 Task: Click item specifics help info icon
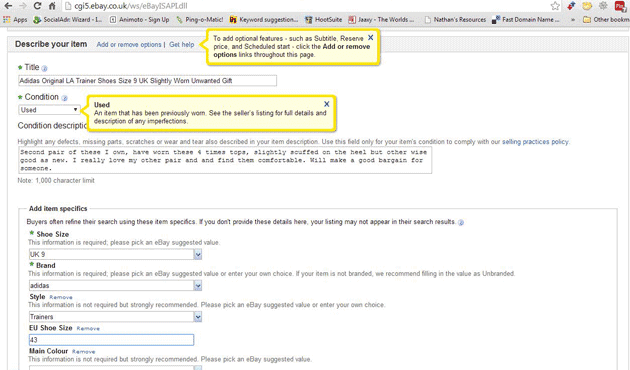(x=461, y=222)
